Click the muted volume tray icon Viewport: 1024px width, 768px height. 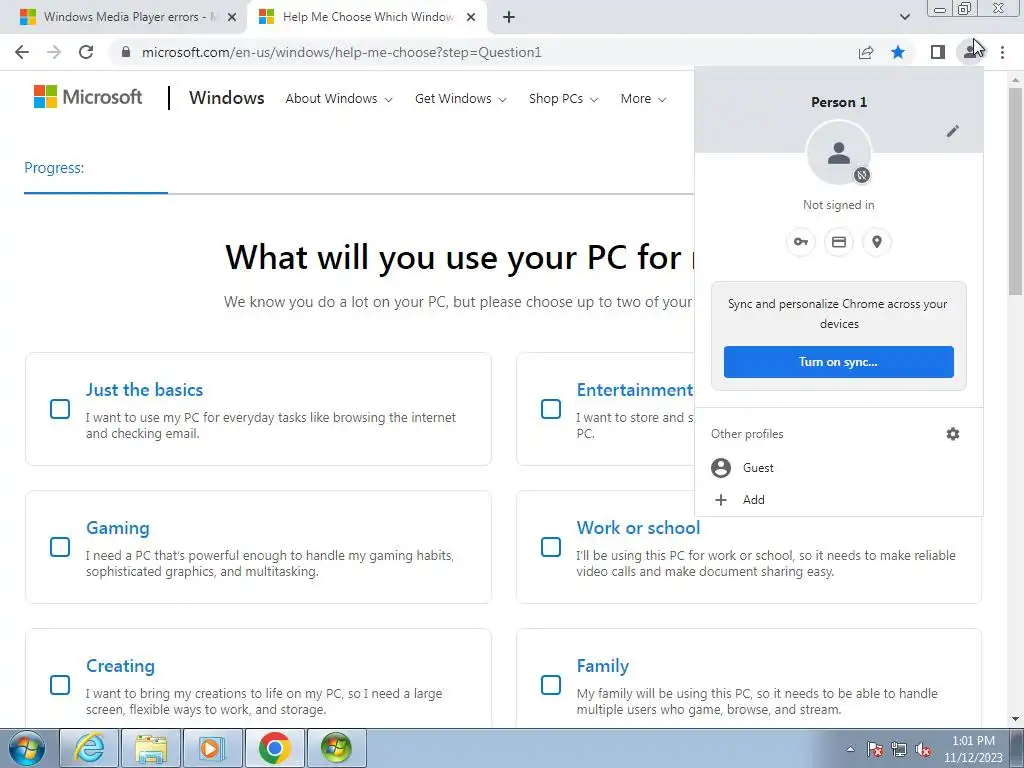pos(923,749)
